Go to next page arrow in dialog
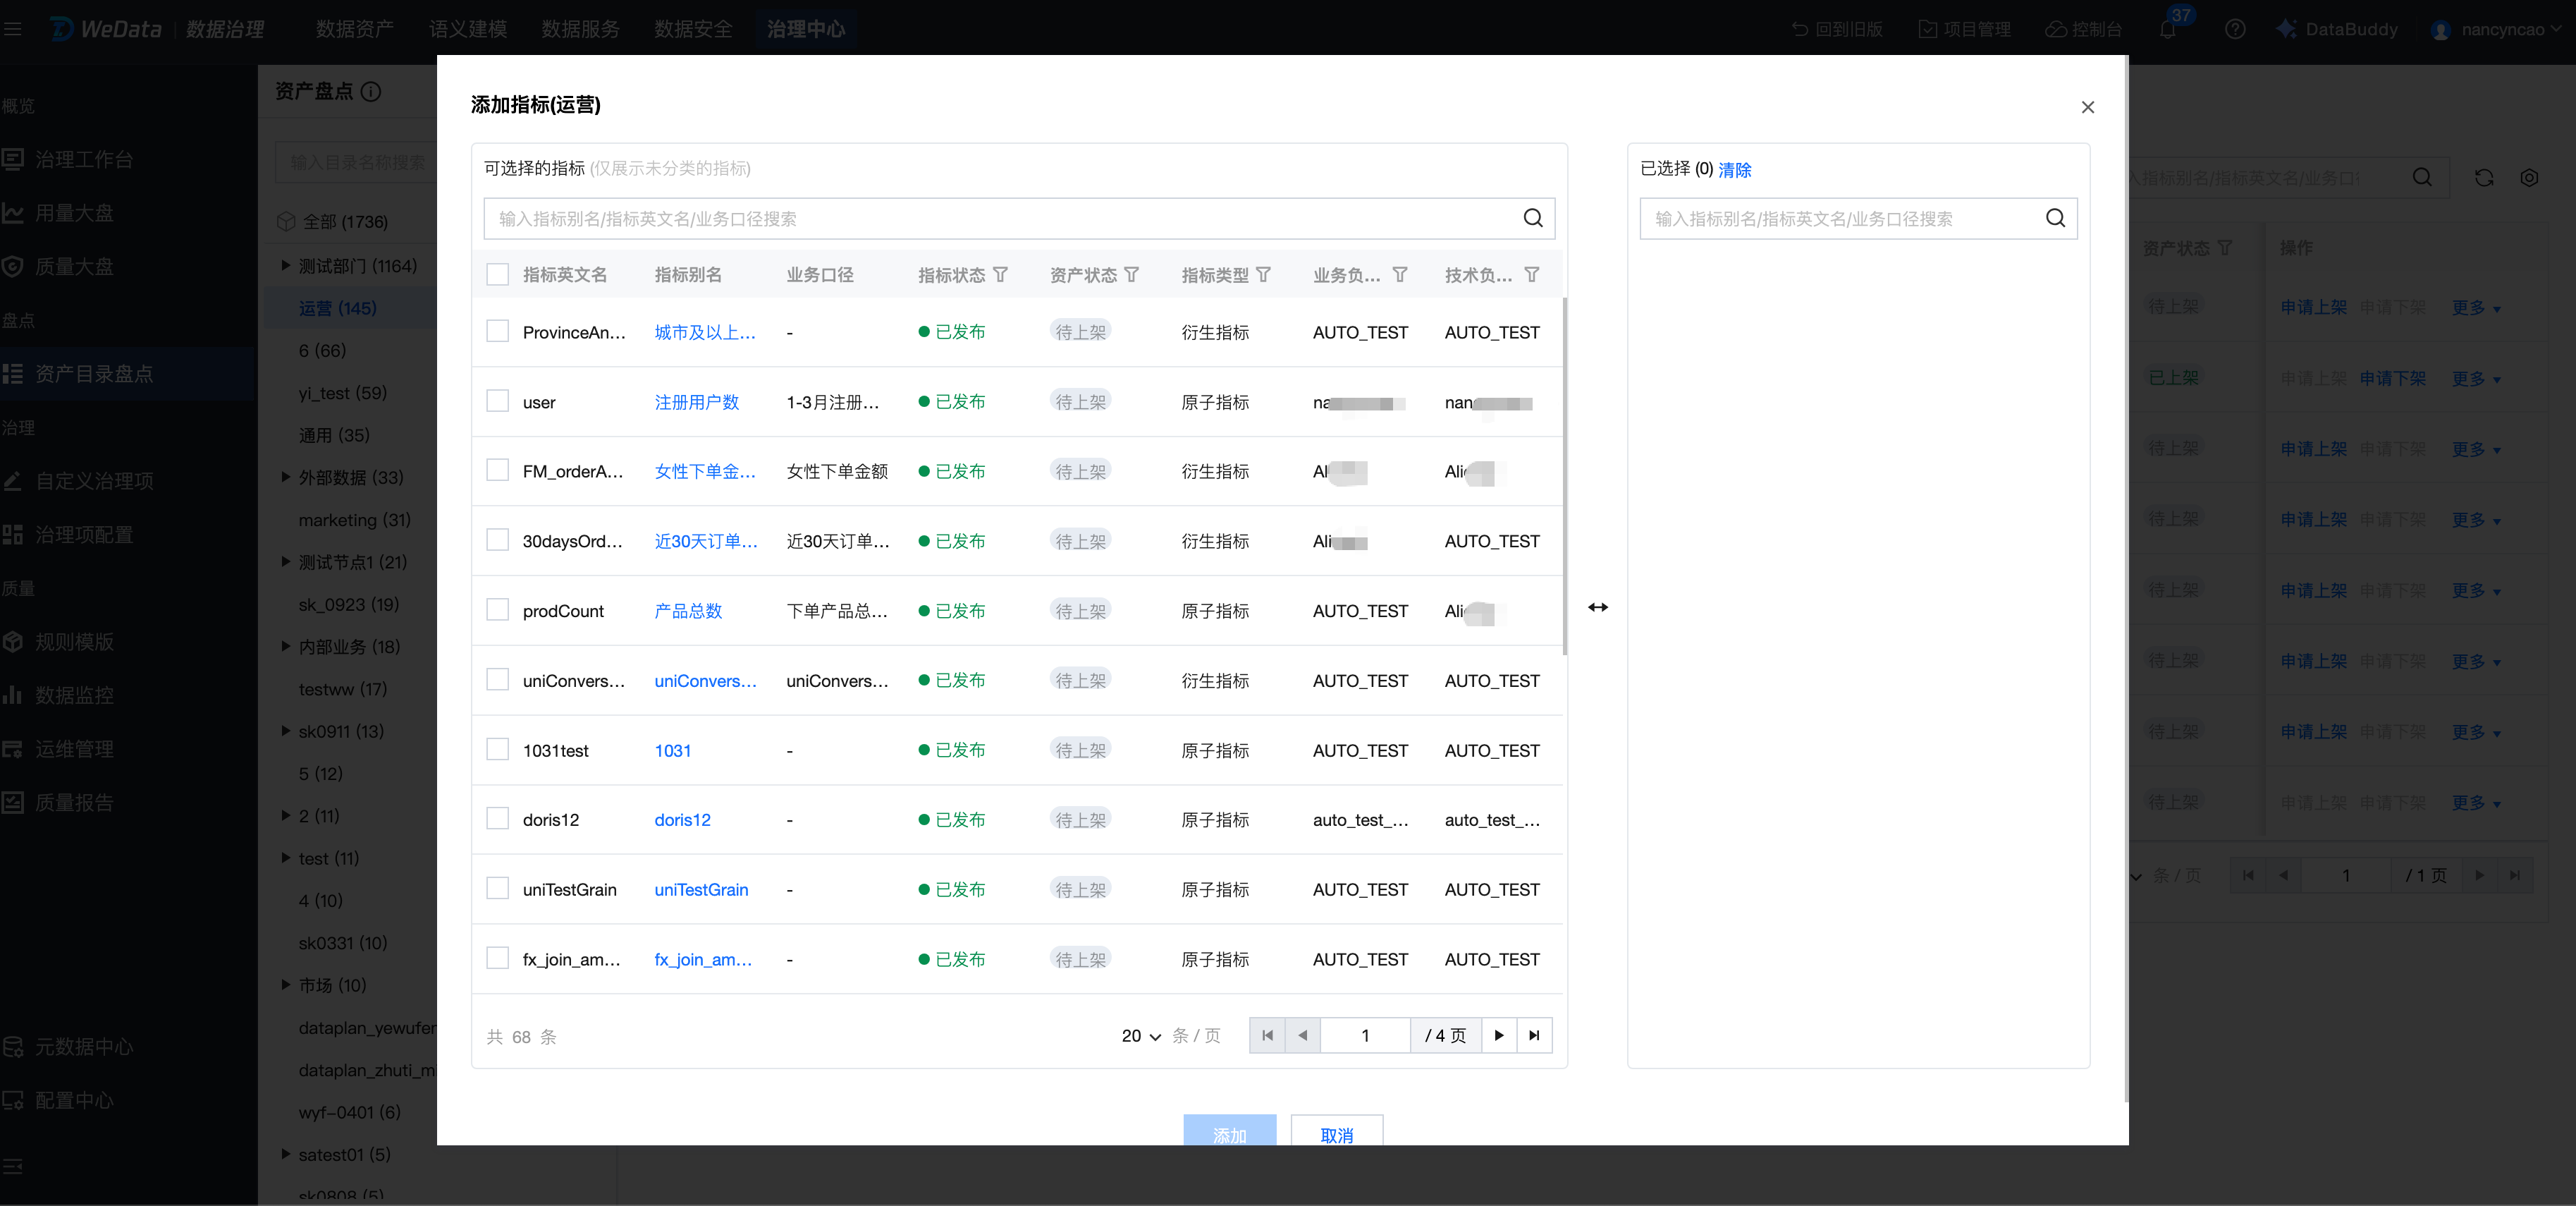This screenshot has height=1206, width=2576. click(x=1498, y=1035)
